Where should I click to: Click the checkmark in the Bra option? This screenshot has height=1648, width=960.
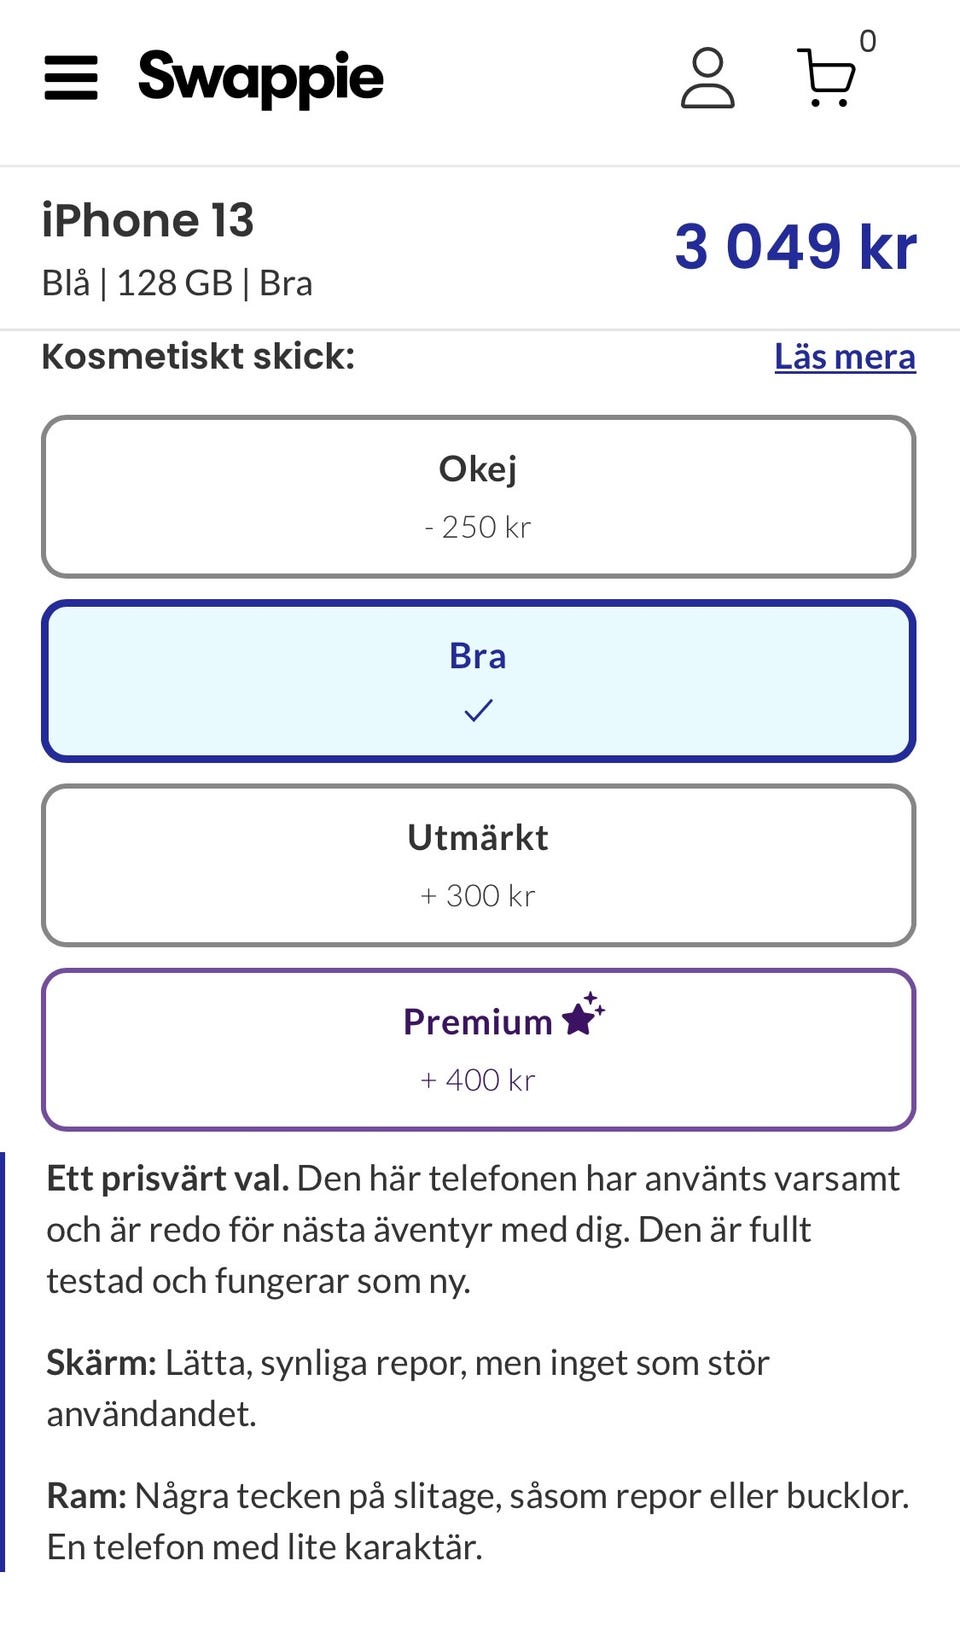pos(479,711)
